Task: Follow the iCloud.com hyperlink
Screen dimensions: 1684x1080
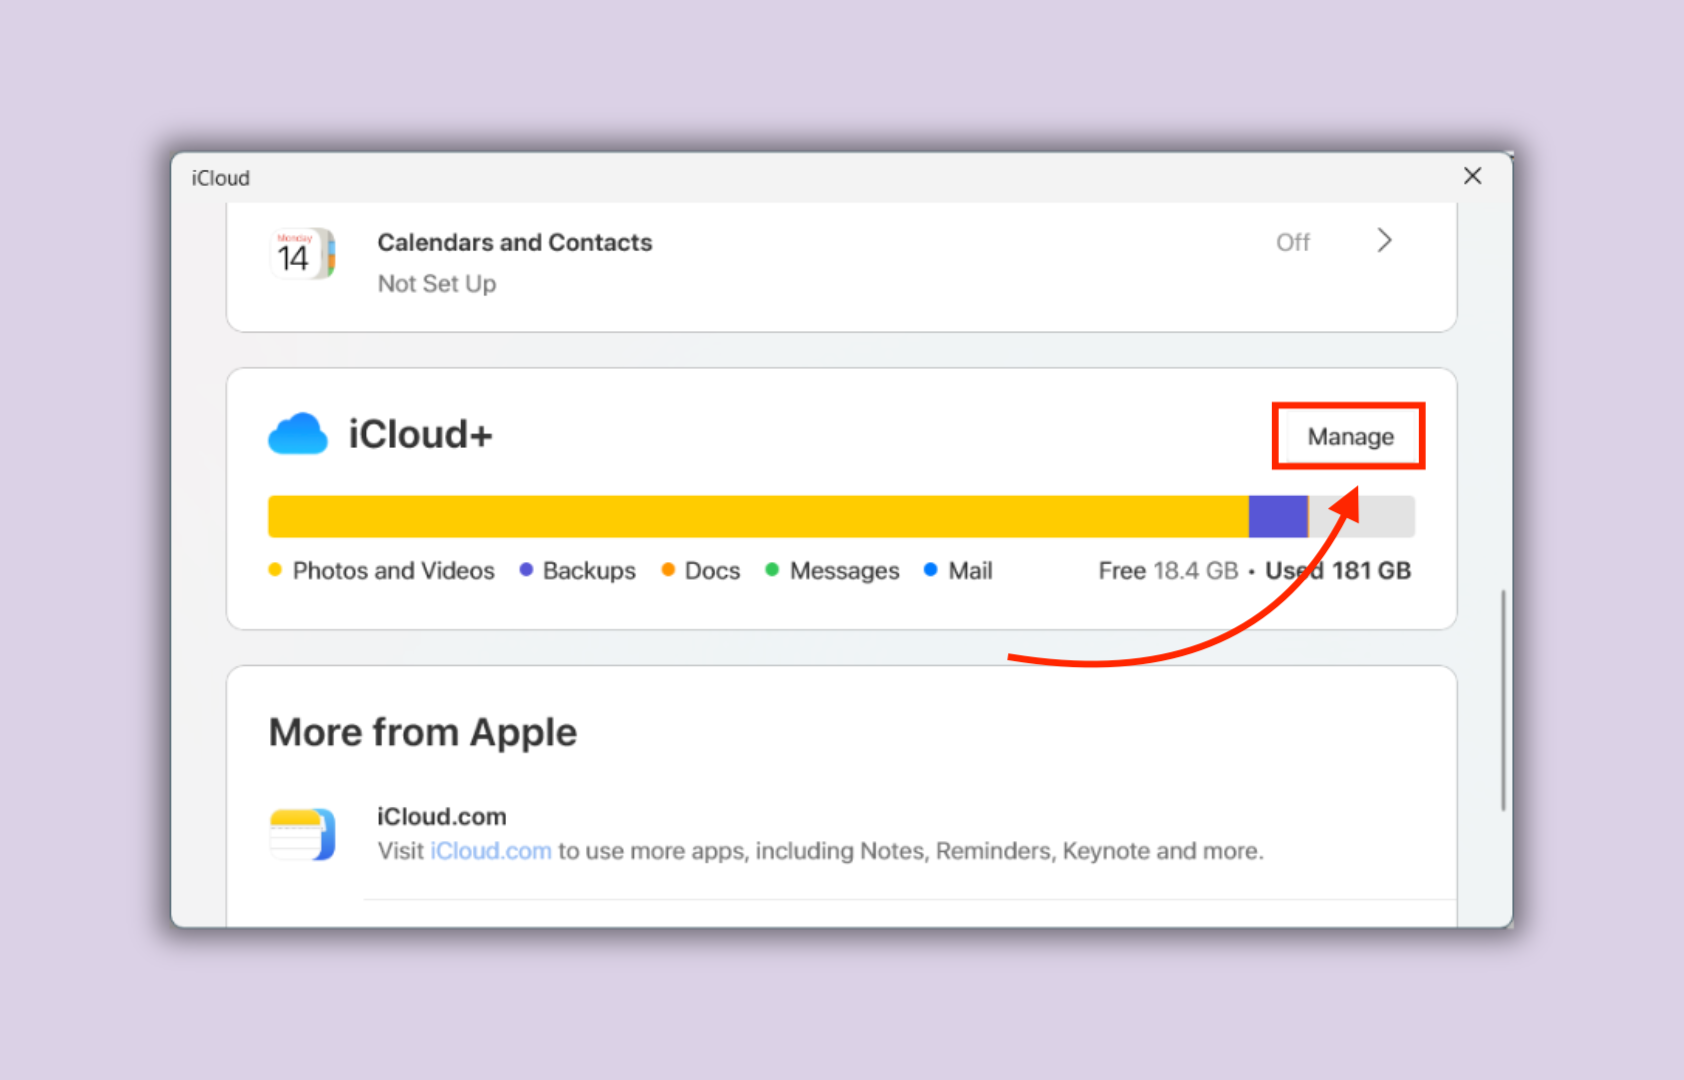Action: click(490, 851)
